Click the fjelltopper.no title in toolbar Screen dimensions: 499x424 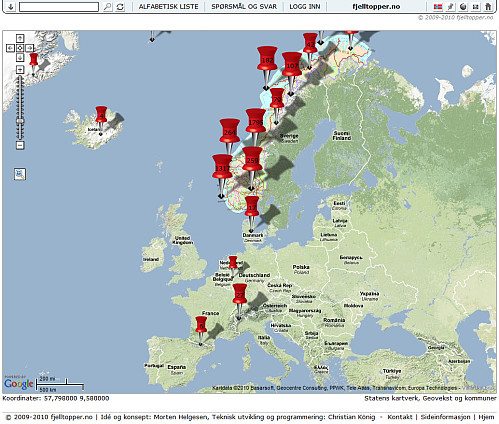pyautogui.click(x=376, y=7)
